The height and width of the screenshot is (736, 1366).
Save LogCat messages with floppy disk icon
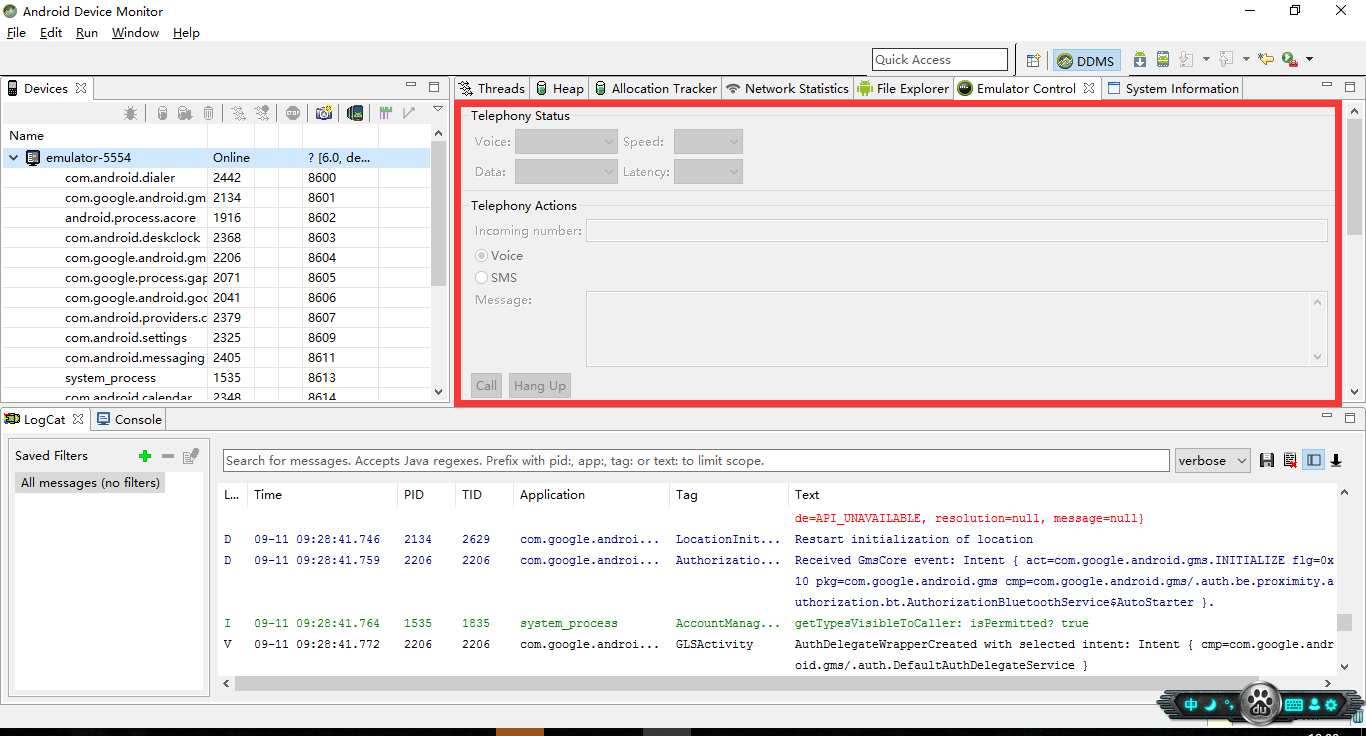tap(1267, 460)
